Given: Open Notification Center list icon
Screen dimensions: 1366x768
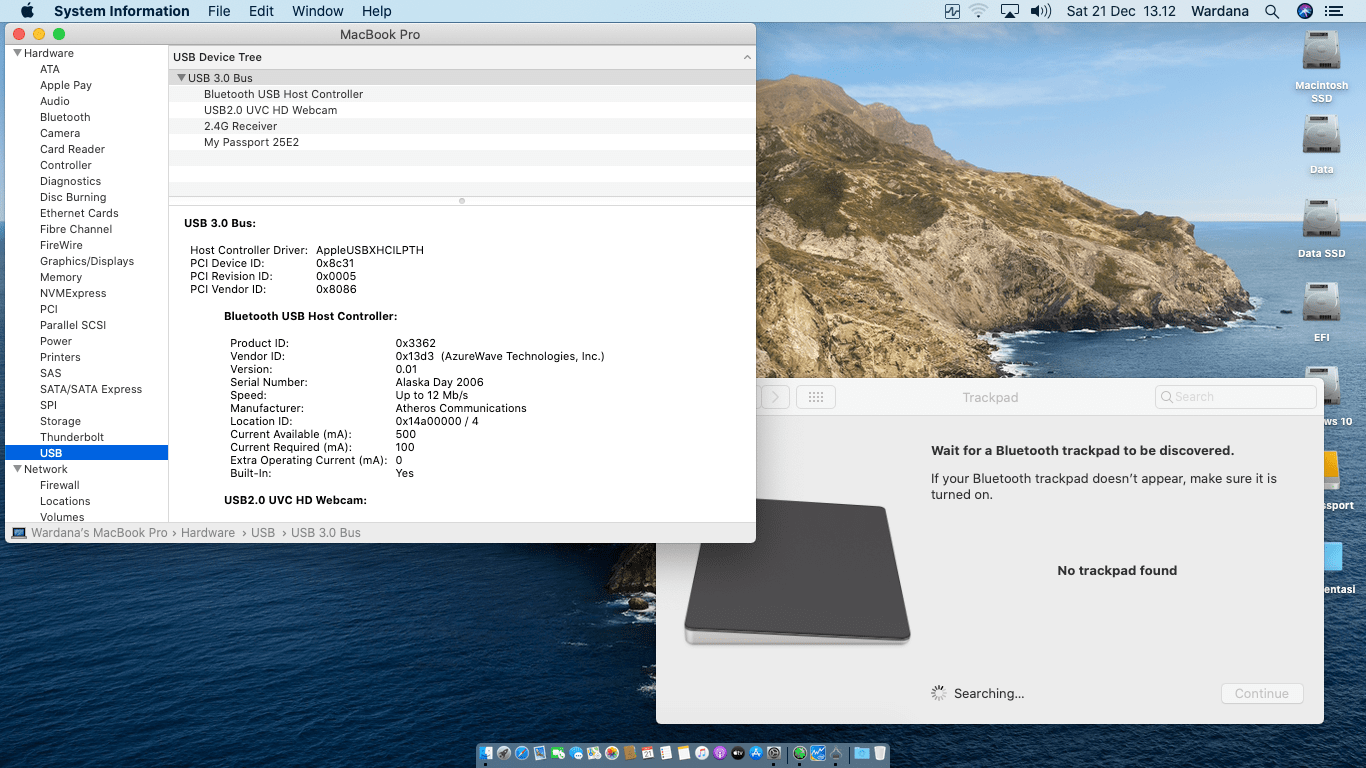Looking at the screenshot, I should (x=1333, y=11).
